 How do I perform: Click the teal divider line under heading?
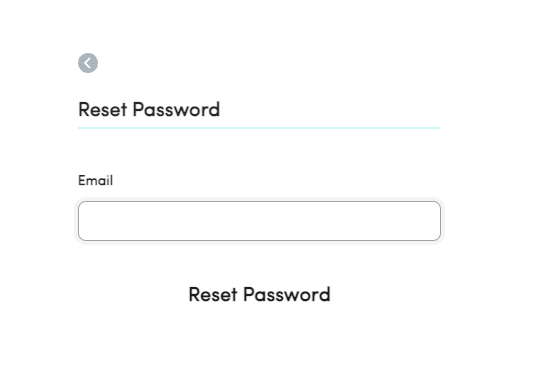click(259, 128)
